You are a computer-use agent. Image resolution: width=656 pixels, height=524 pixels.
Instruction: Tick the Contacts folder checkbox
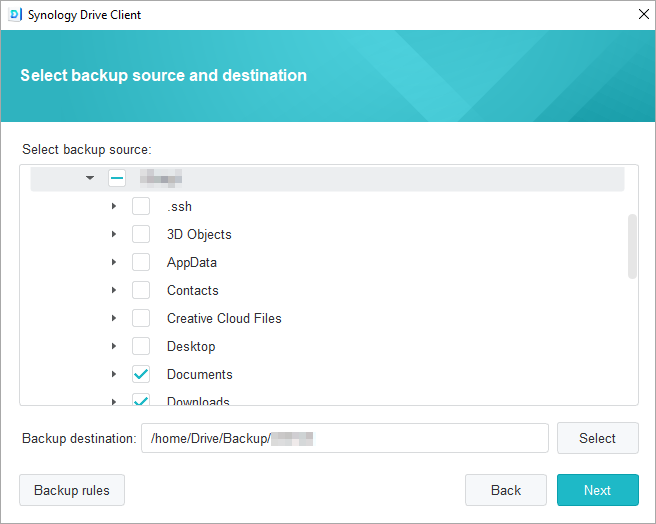(141, 291)
